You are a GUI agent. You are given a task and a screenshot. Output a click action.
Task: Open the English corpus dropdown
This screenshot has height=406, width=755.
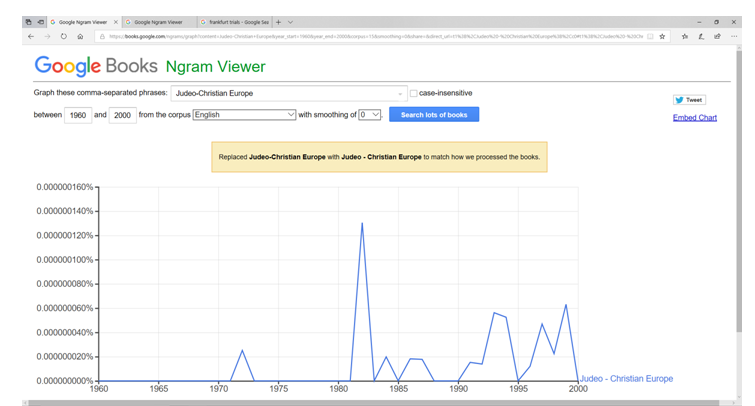(244, 115)
